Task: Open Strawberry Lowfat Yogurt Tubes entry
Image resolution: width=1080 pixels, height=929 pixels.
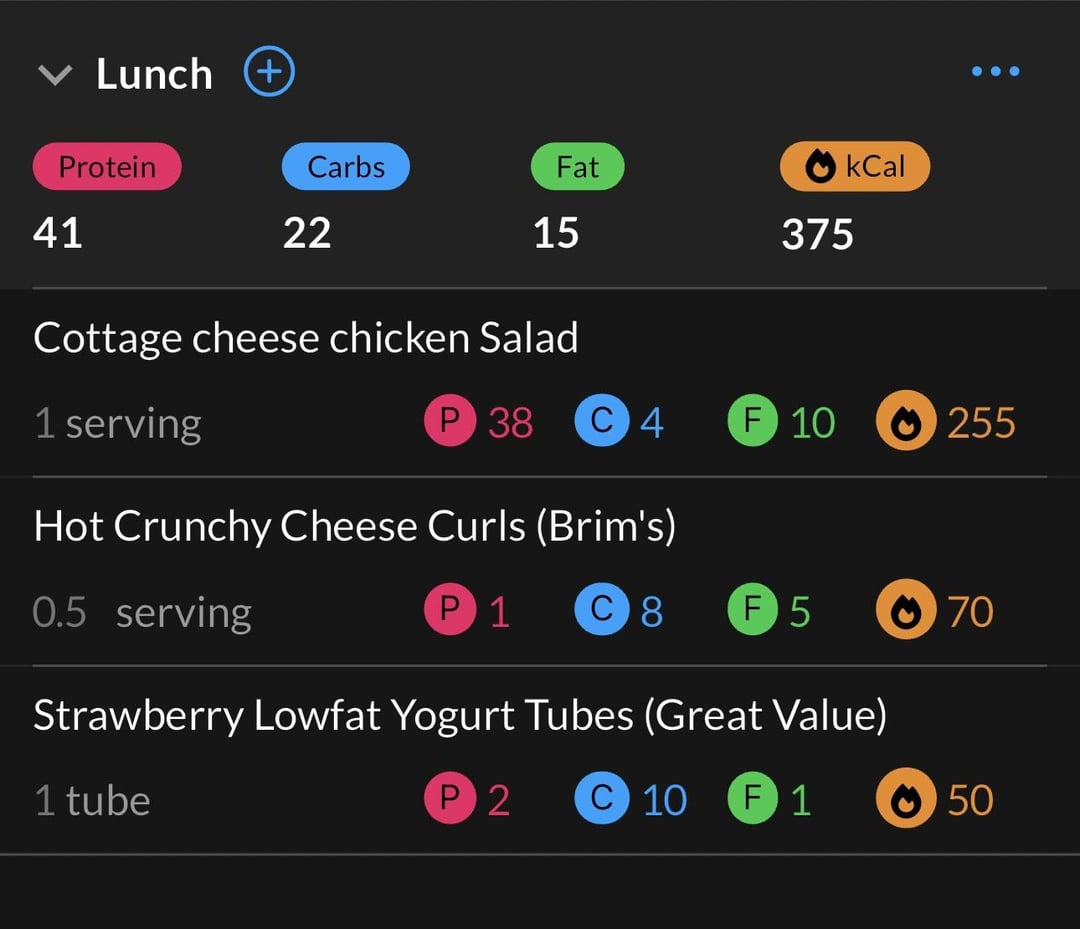Action: 460,715
